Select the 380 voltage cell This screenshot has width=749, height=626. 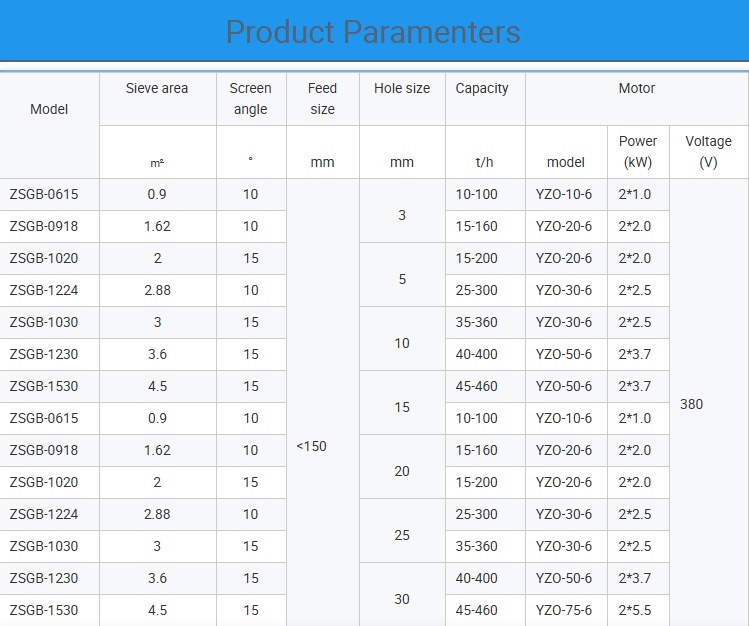tap(691, 404)
